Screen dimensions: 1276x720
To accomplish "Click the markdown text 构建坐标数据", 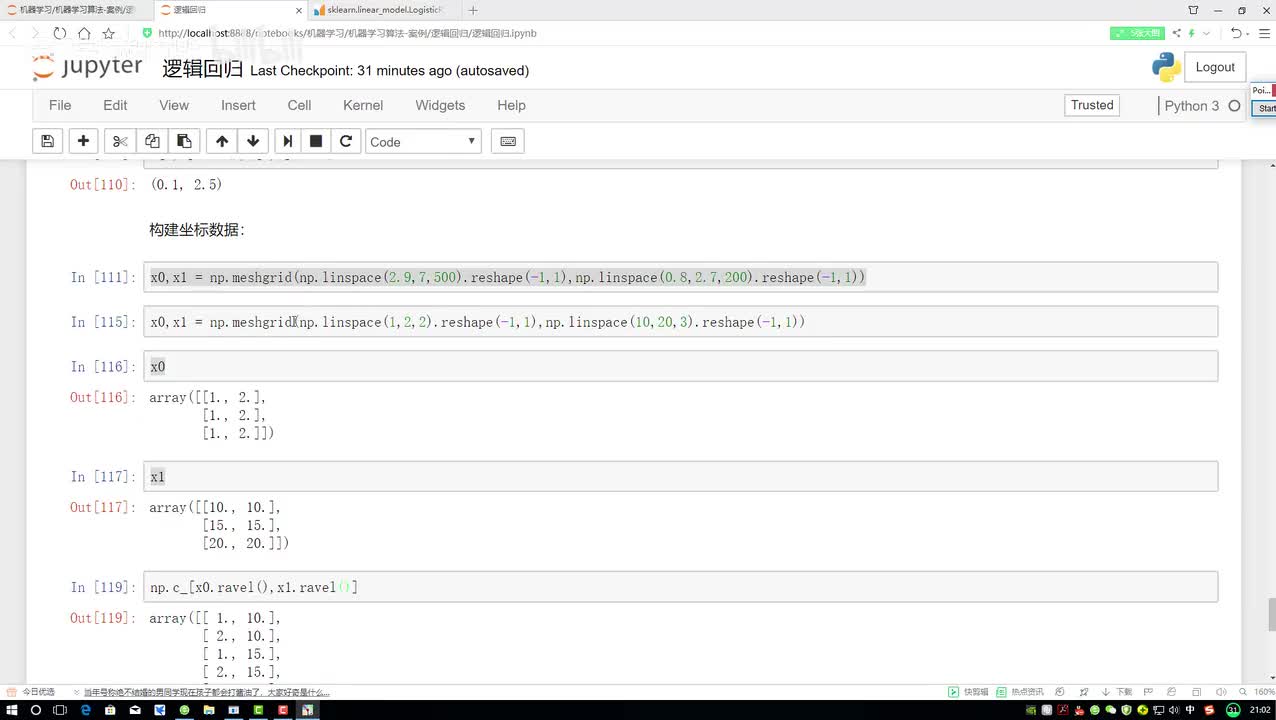I will click(197, 230).
